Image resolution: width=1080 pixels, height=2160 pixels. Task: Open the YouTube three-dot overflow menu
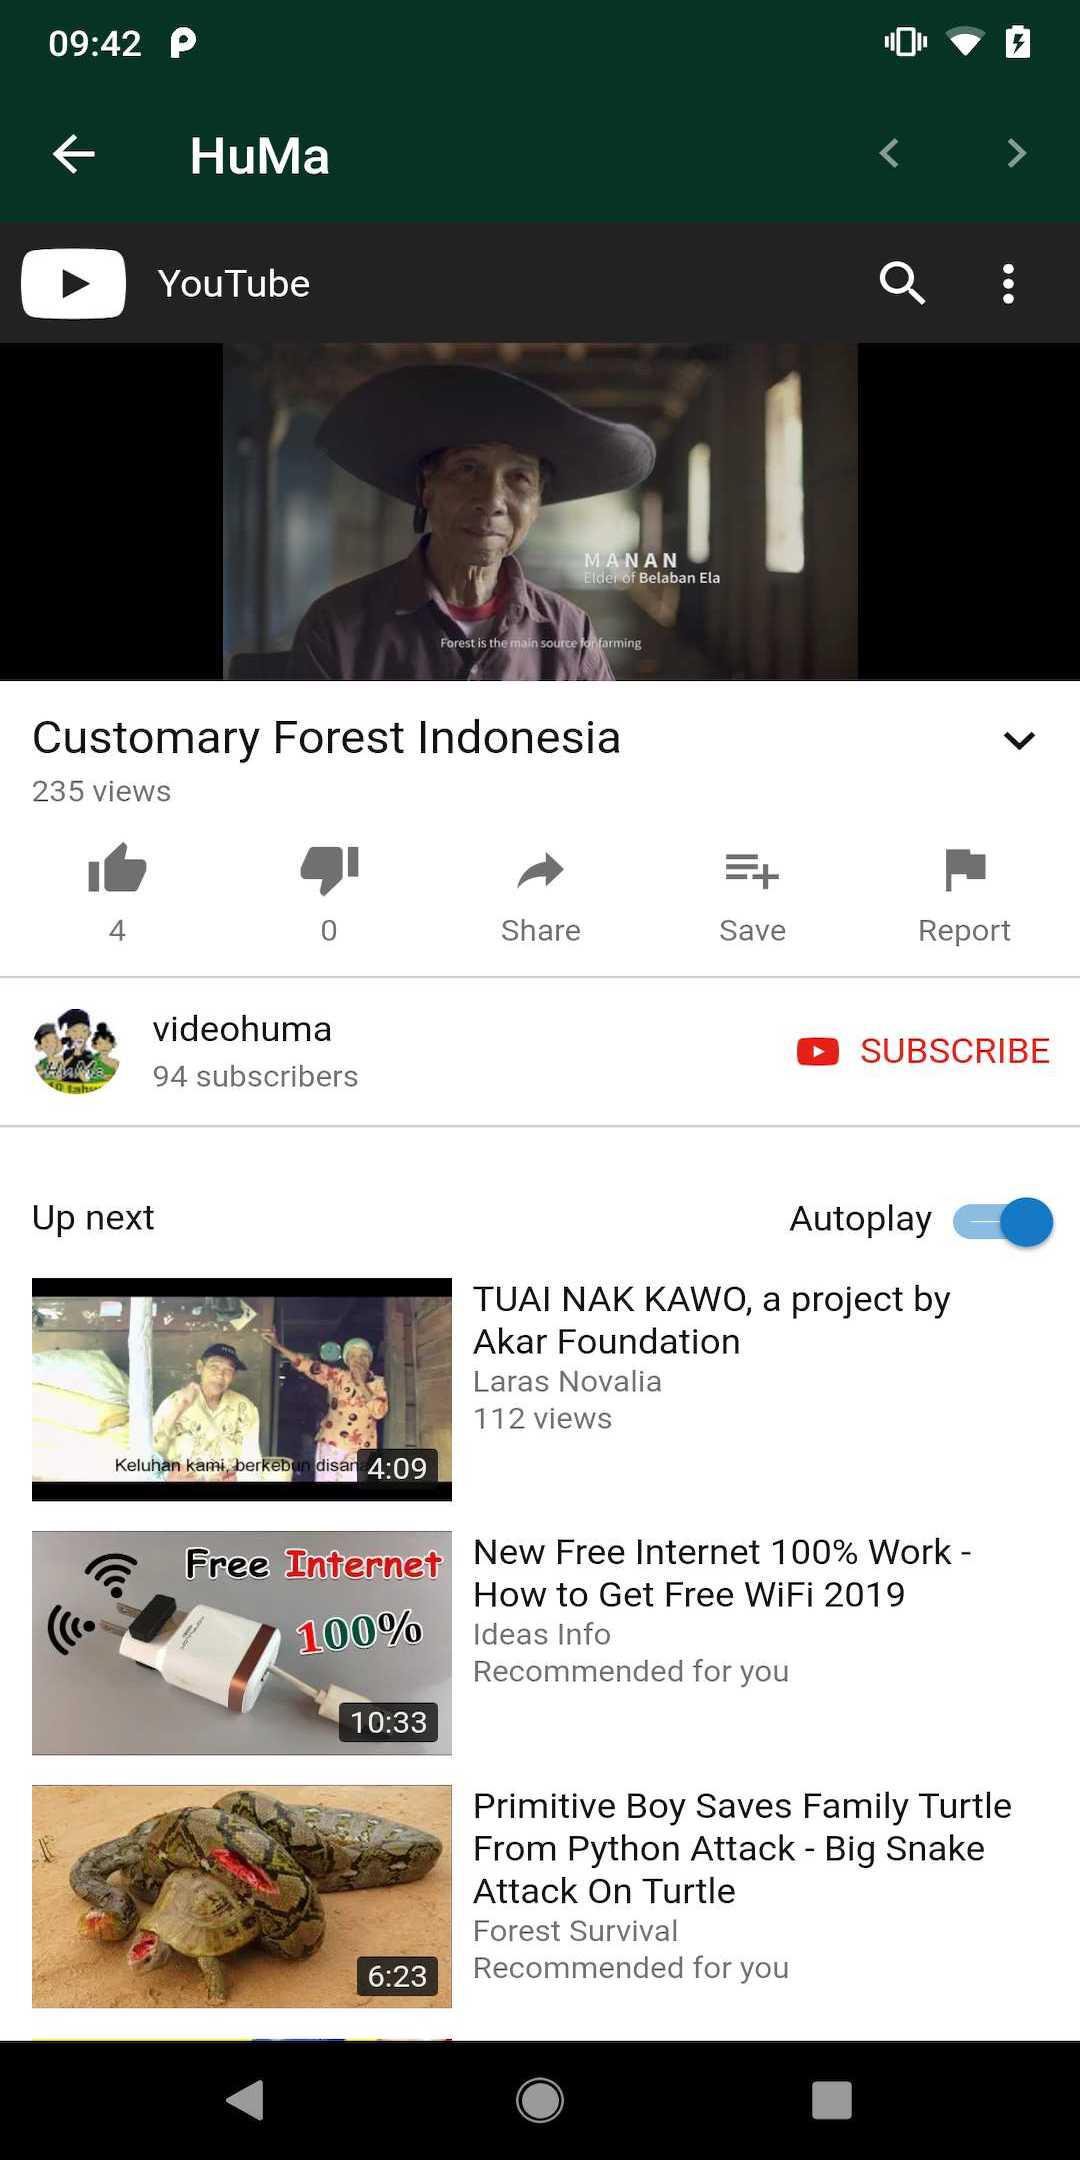1008,284
